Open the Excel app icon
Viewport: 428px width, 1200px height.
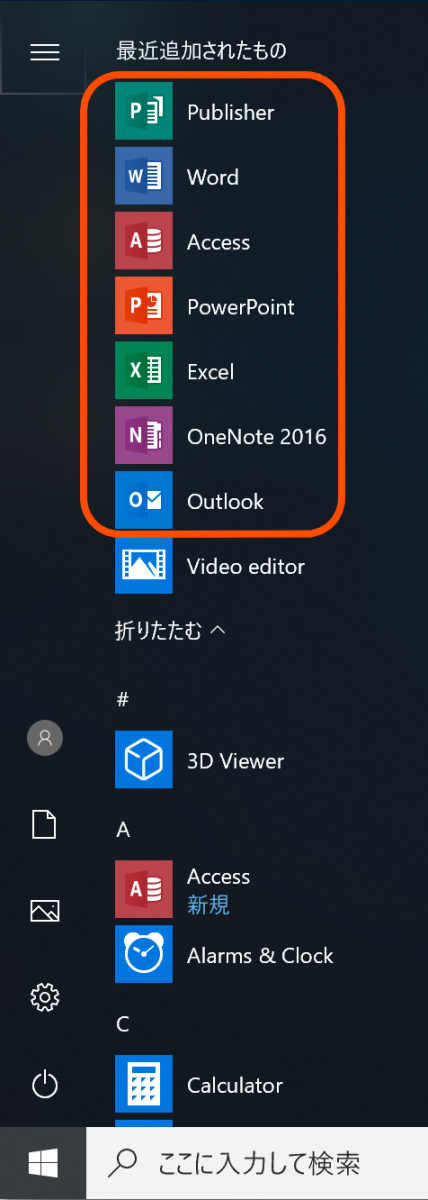point(144,371)
